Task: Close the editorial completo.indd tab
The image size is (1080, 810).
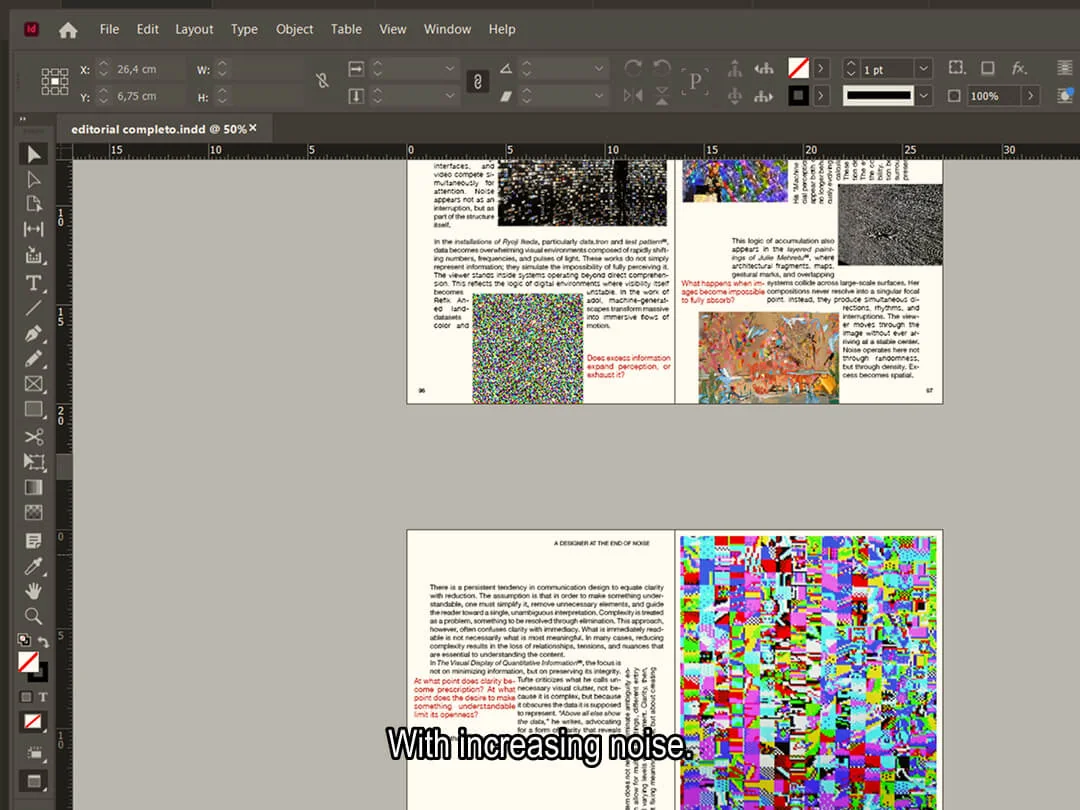Action: (x=253, y=128)
